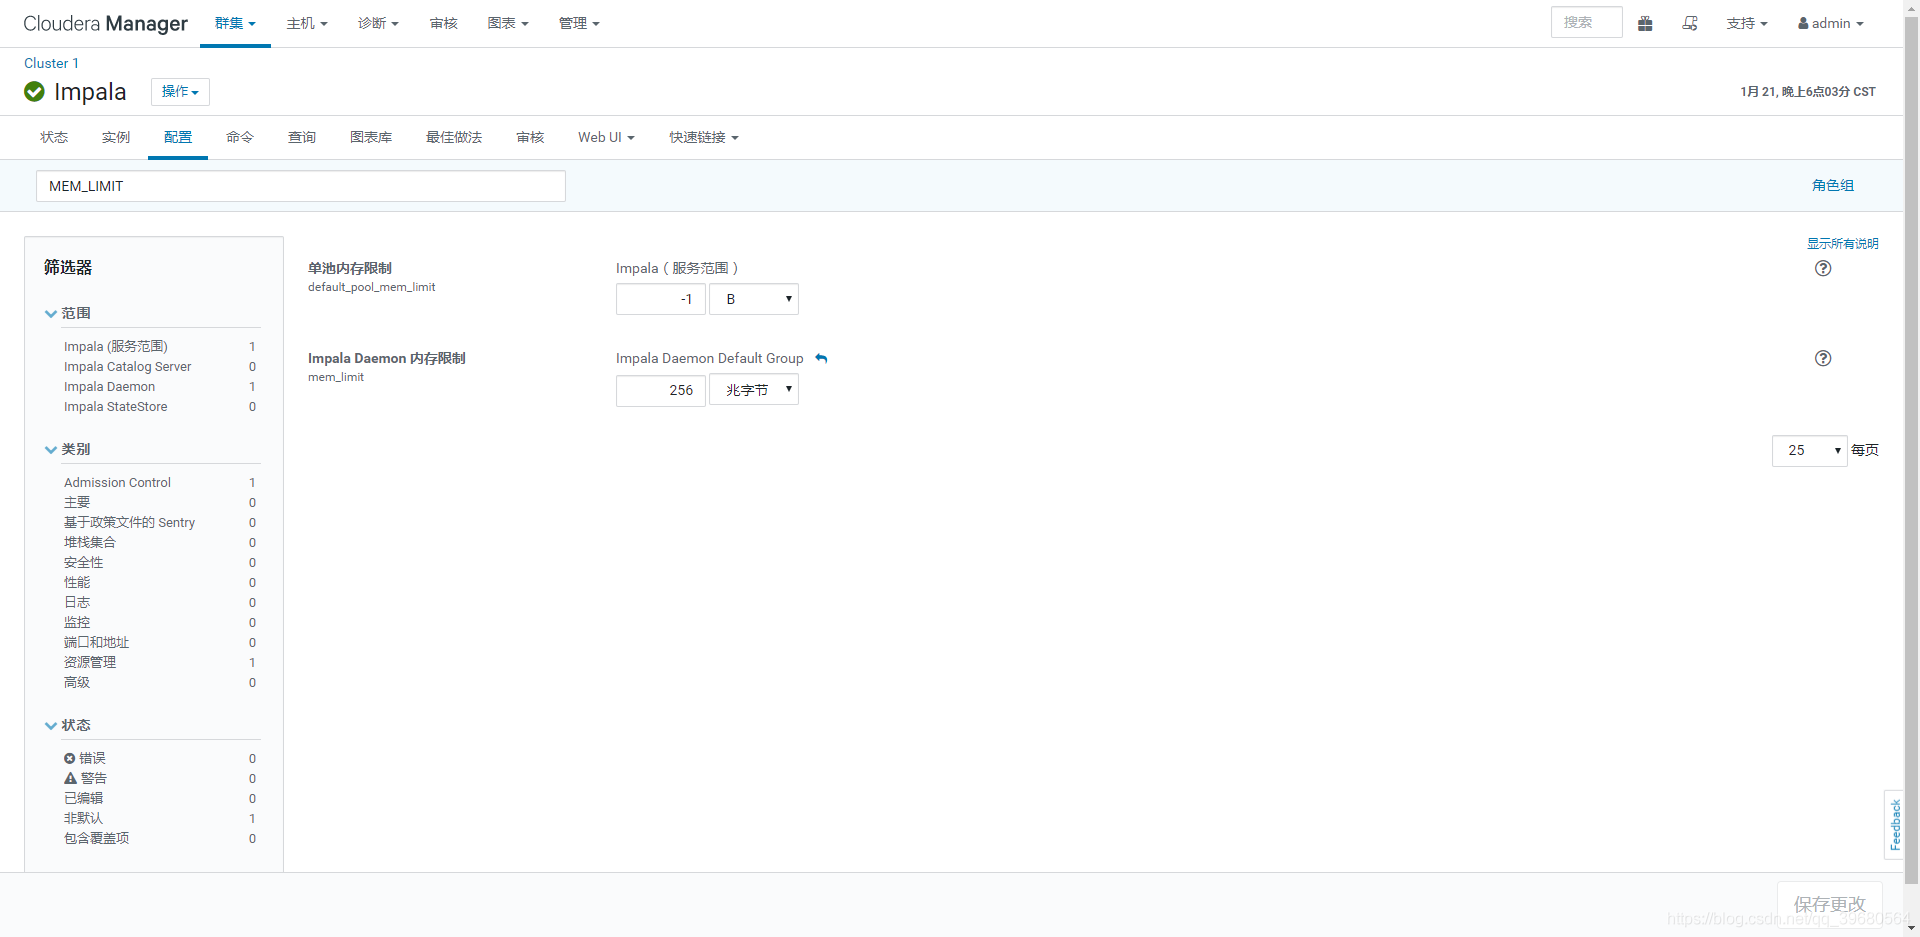Image resolution: width=1920 pixels, height=937 pixels.
Task: Select the 配置 tab
Action: [178, 137]
